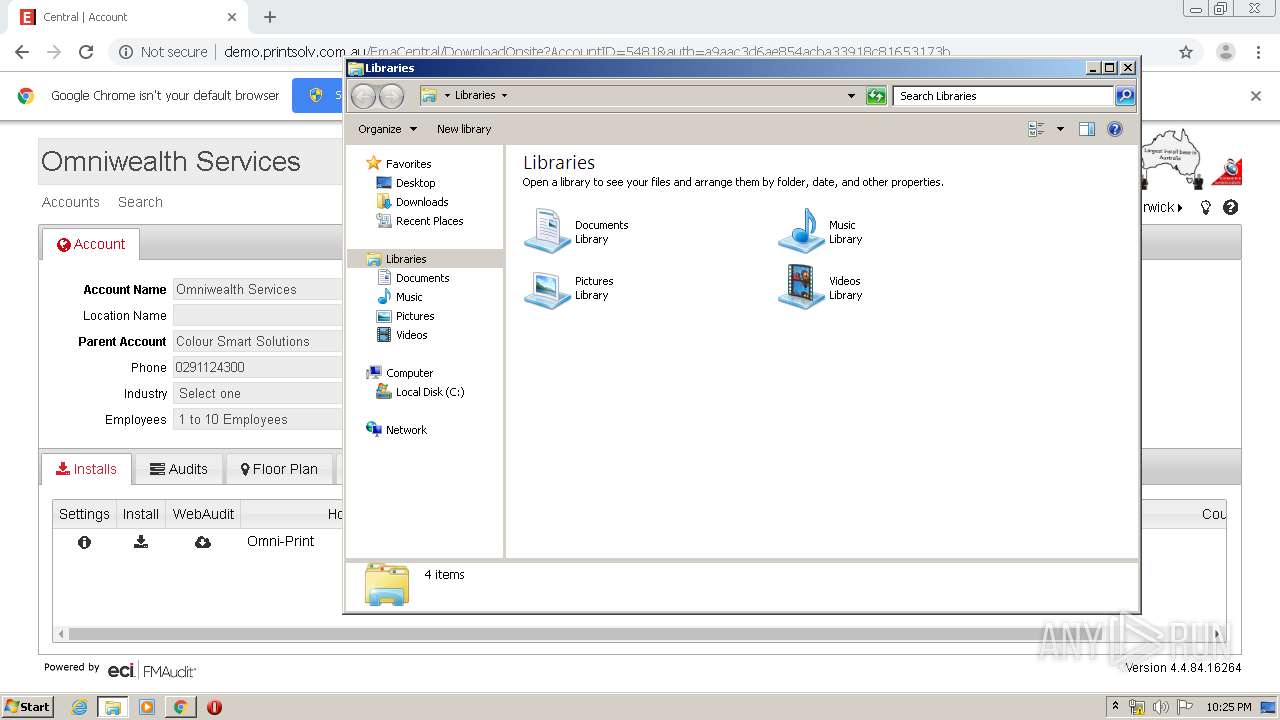Open the Organize dropdown menu
The image size is (1280, 720).
pyautogui.click(x=387, y=129)
